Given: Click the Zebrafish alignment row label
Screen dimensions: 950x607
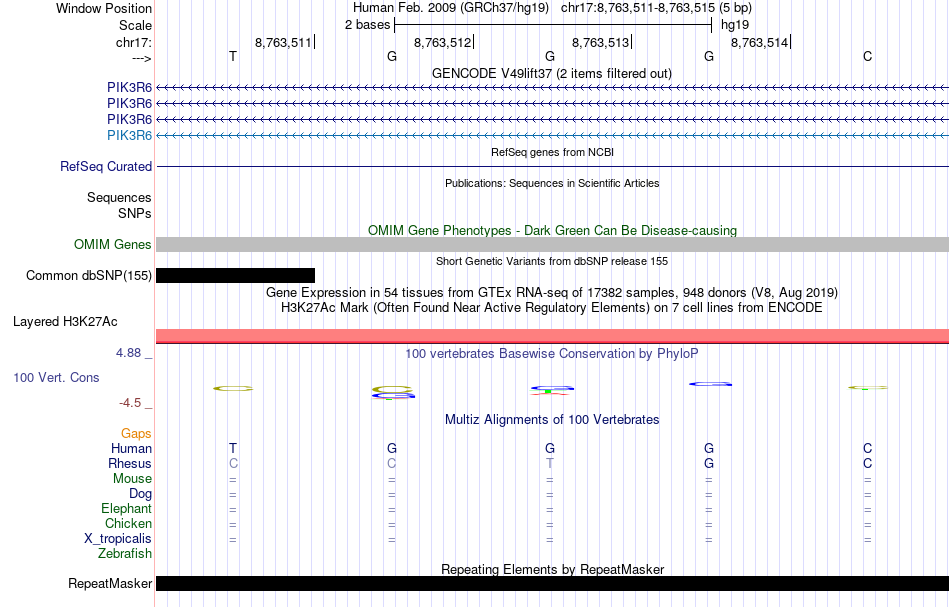Looking at the screenshot, I should (x=125, y=553).
